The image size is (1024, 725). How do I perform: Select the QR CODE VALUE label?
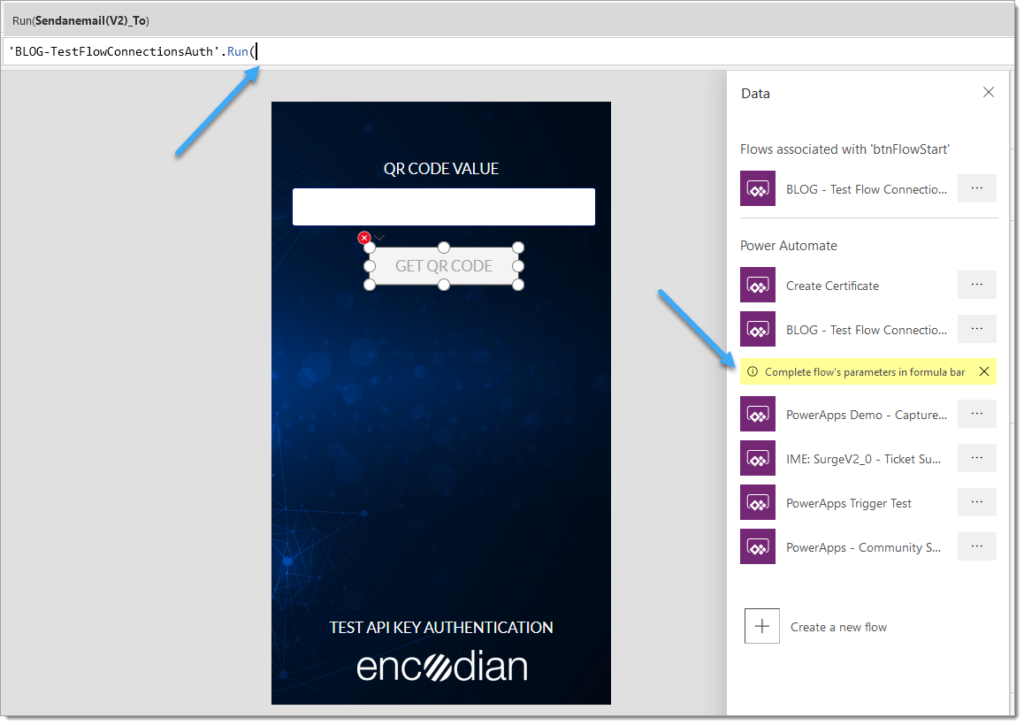tap(441, 169)
